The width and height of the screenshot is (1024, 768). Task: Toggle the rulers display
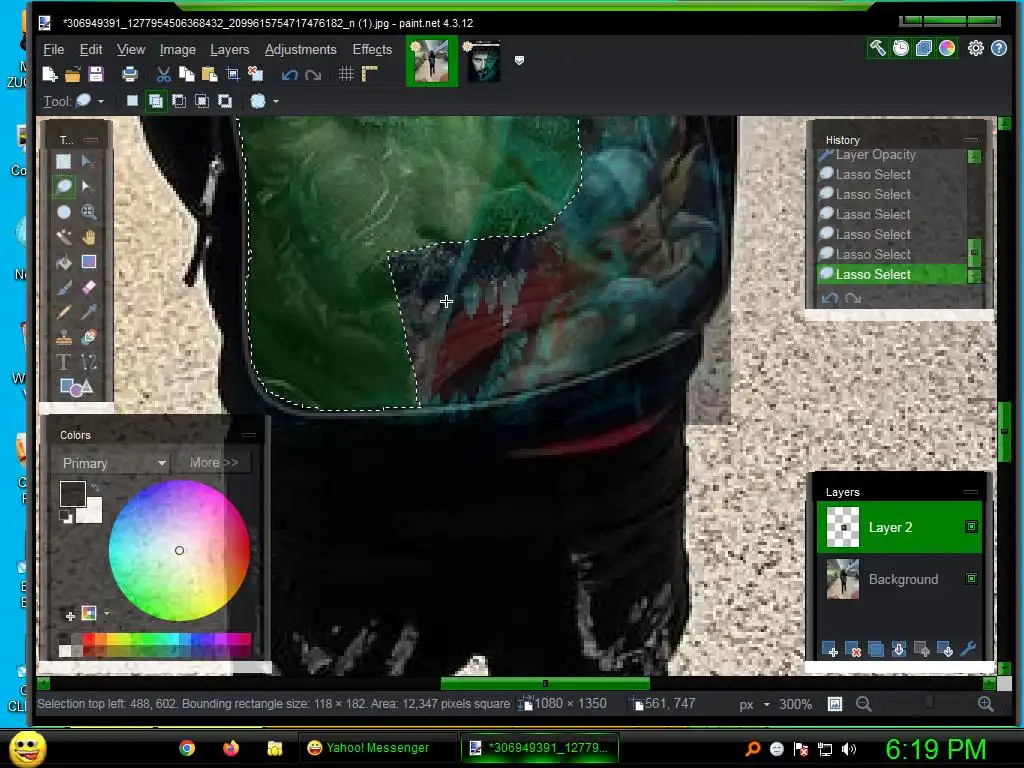coord(370,74)
